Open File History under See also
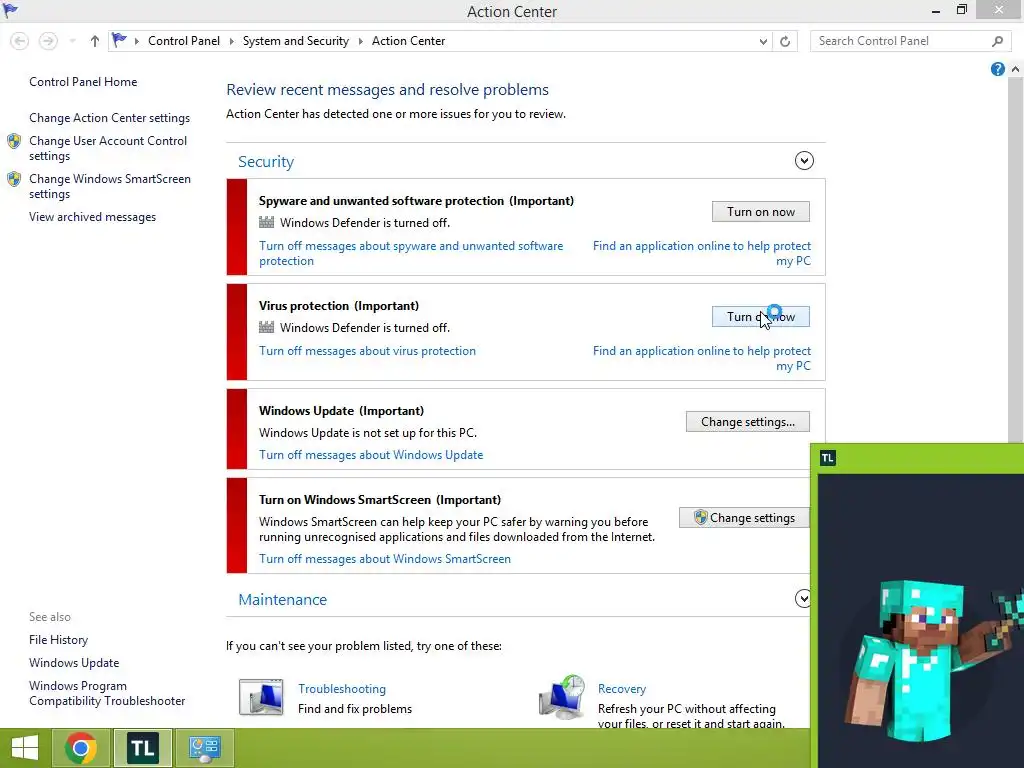This screenshot has height=768, width=1024. pyautogui.click(x=58, y=640)
